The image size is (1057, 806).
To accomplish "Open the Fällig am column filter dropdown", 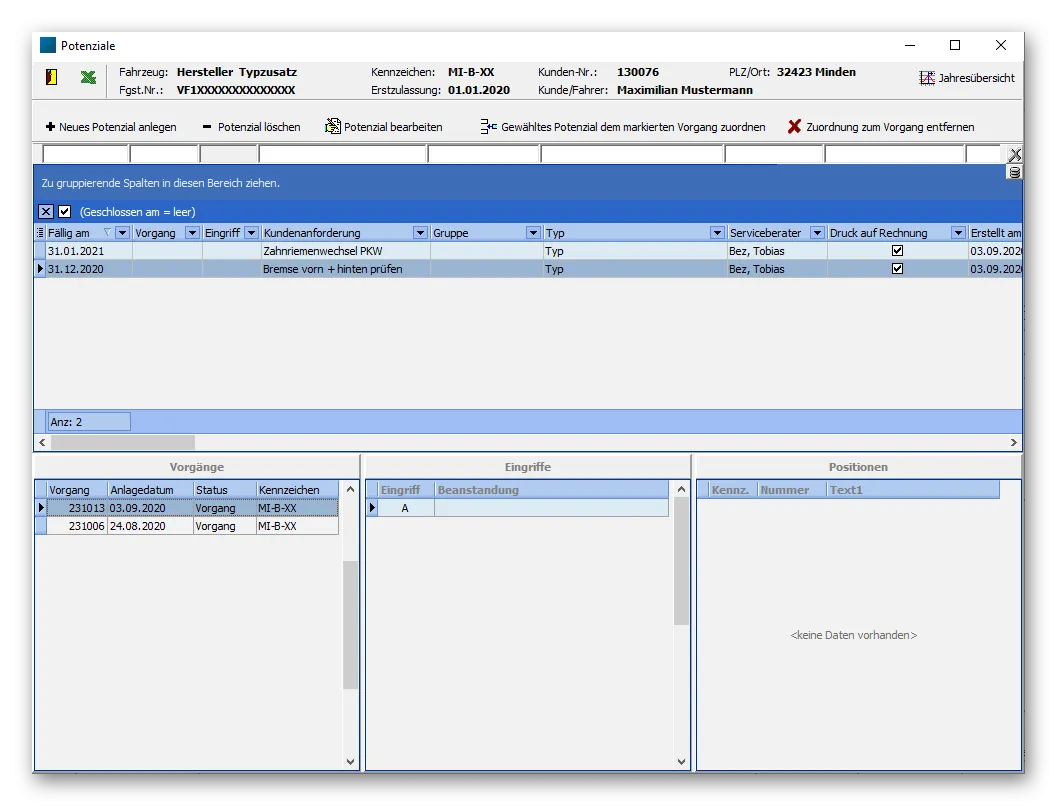I will [x=121, y=232].
